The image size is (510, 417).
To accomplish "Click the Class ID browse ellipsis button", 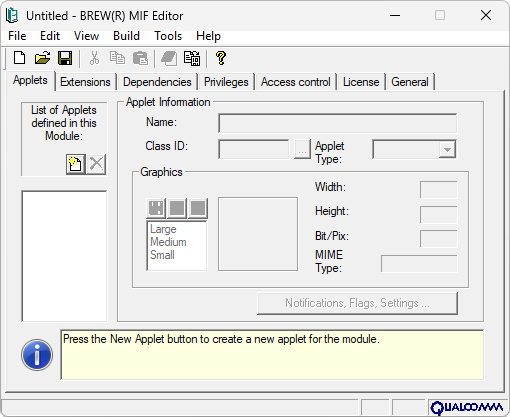I will click(x=302, y=149).
